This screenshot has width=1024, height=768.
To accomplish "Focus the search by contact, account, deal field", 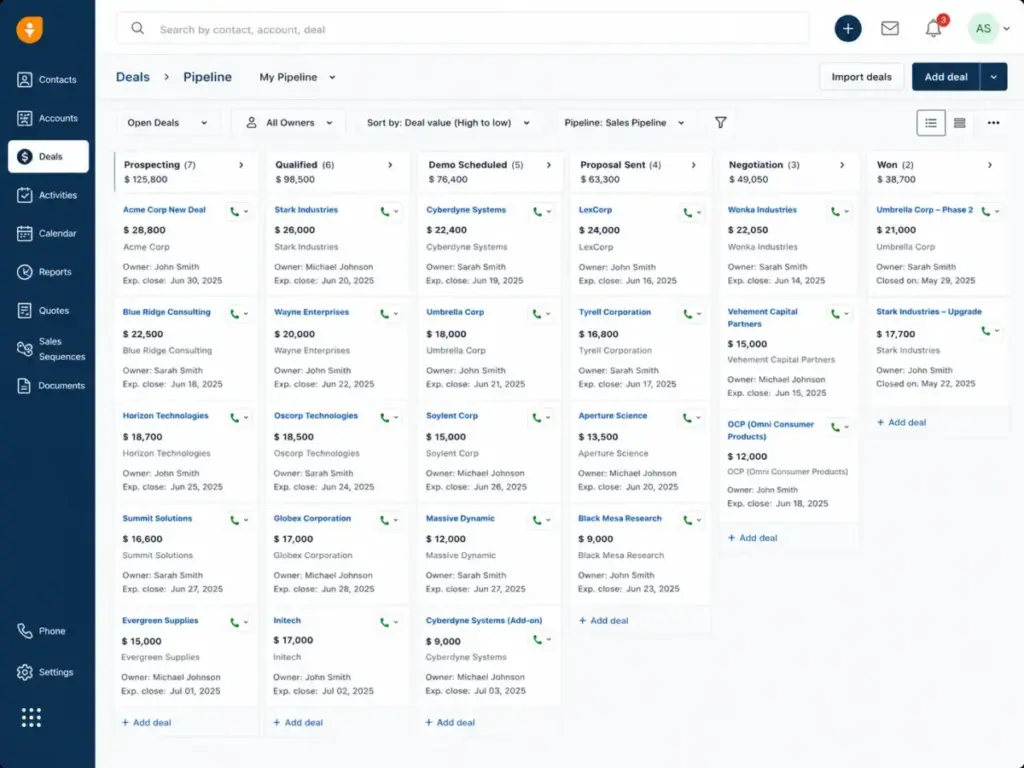I will click(x=463, y=29).
